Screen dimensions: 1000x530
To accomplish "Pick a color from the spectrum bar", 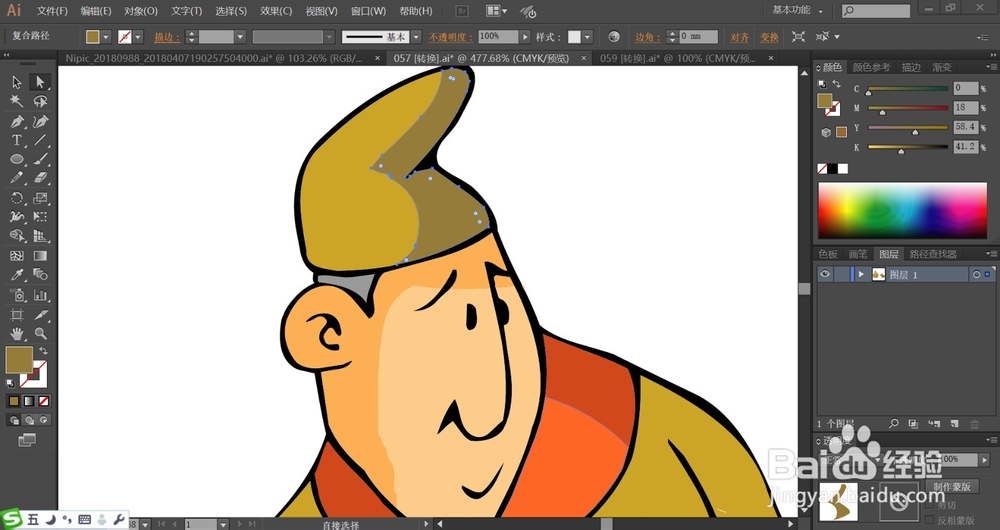I will [x=902, y=210].
